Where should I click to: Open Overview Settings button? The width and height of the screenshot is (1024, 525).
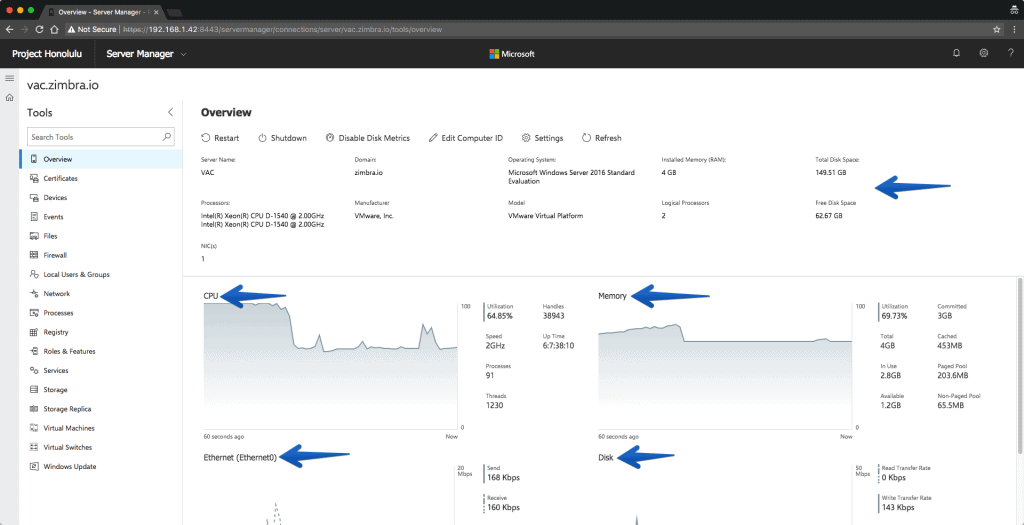pyautogui.click(x=543, y=138)
